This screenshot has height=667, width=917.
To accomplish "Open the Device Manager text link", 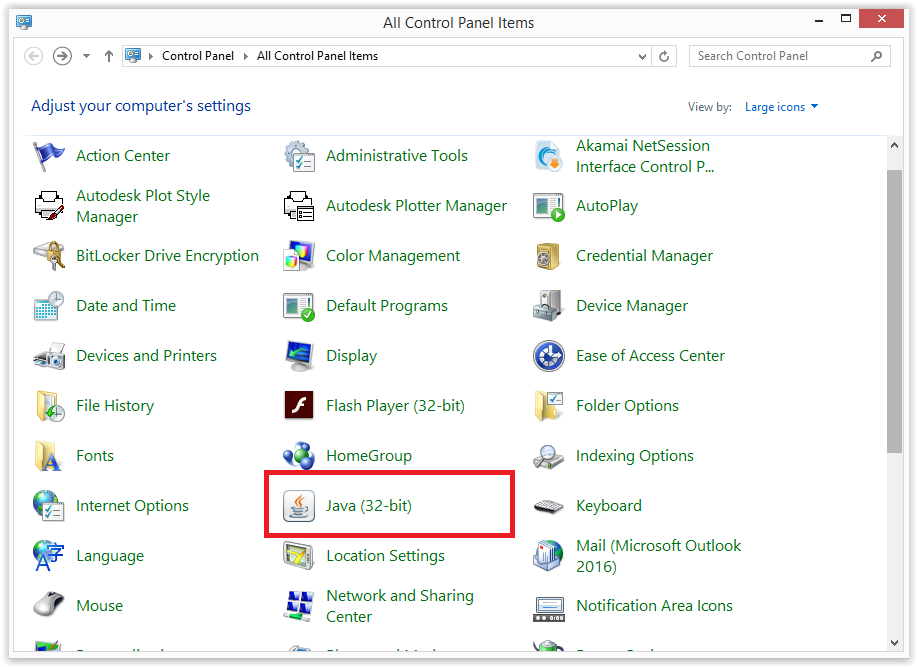I will click(632, 306).
